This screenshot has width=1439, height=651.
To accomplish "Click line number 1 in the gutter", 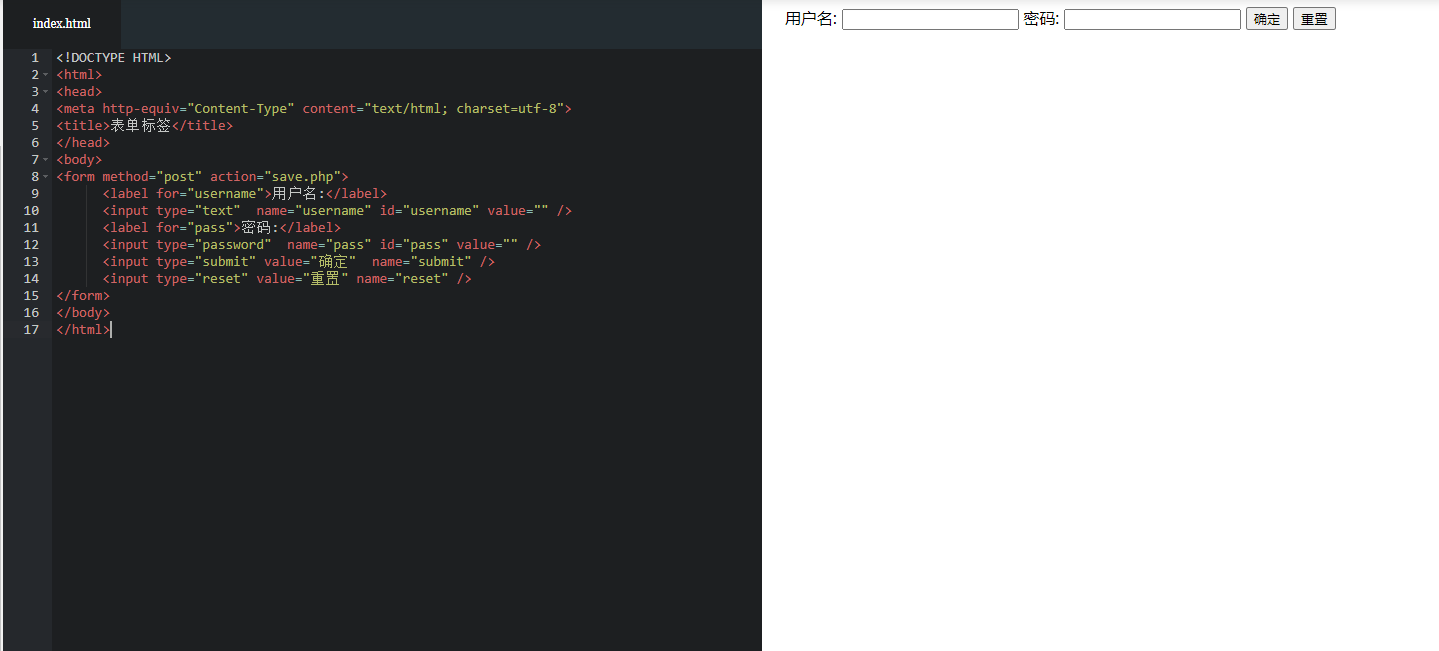I will pos(35,58).
